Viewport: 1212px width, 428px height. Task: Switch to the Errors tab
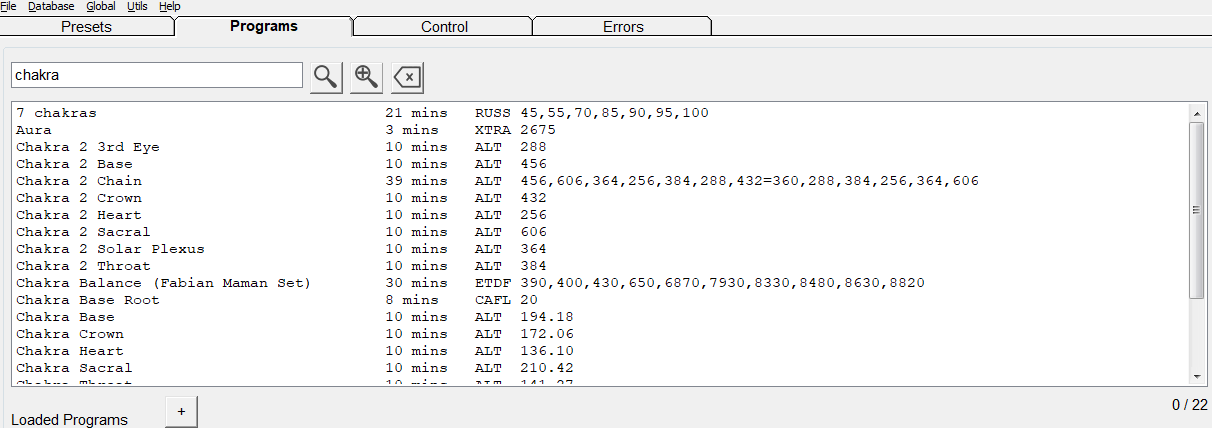click(x=623, y=27)
